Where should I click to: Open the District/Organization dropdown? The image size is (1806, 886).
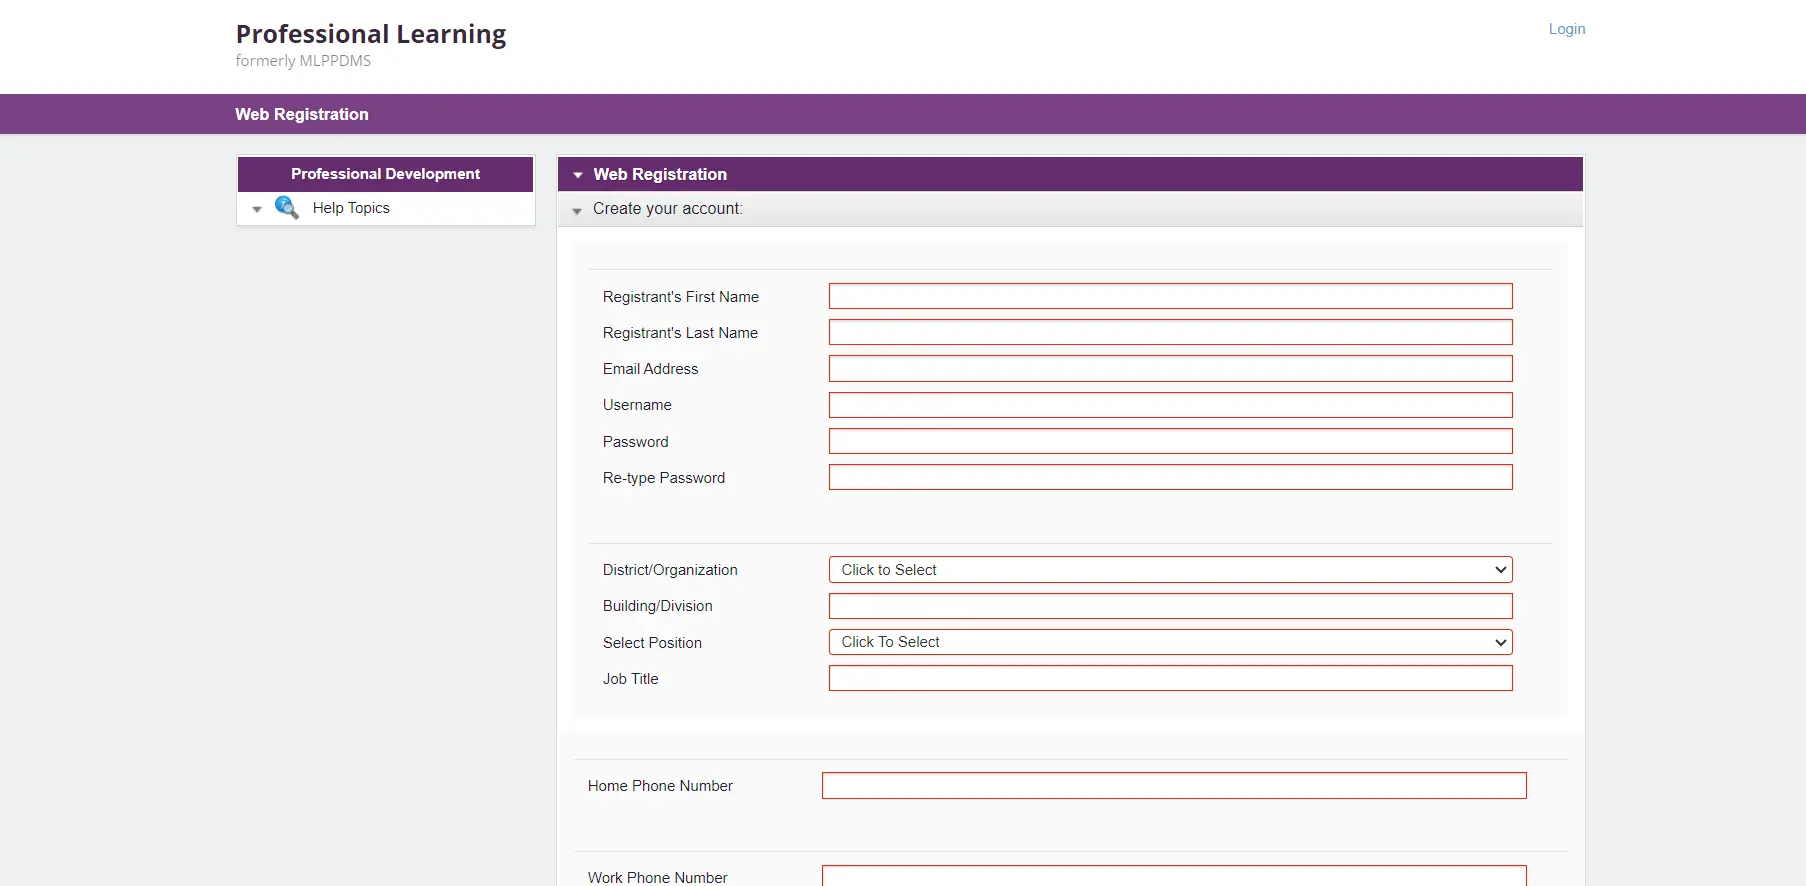[1170, 570]
